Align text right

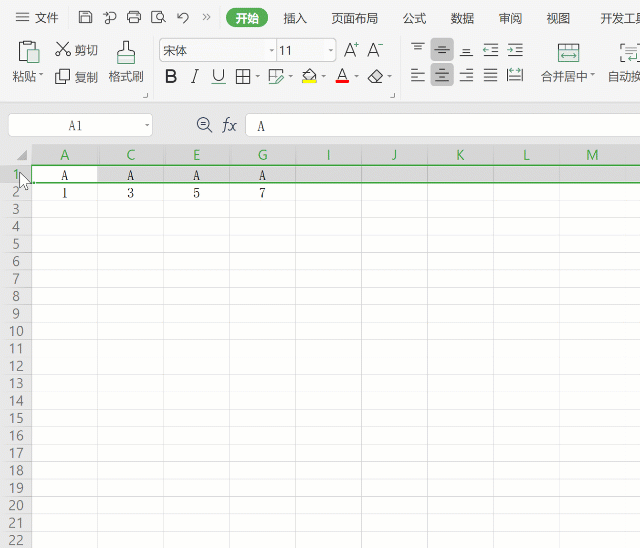tap(466, 75)
